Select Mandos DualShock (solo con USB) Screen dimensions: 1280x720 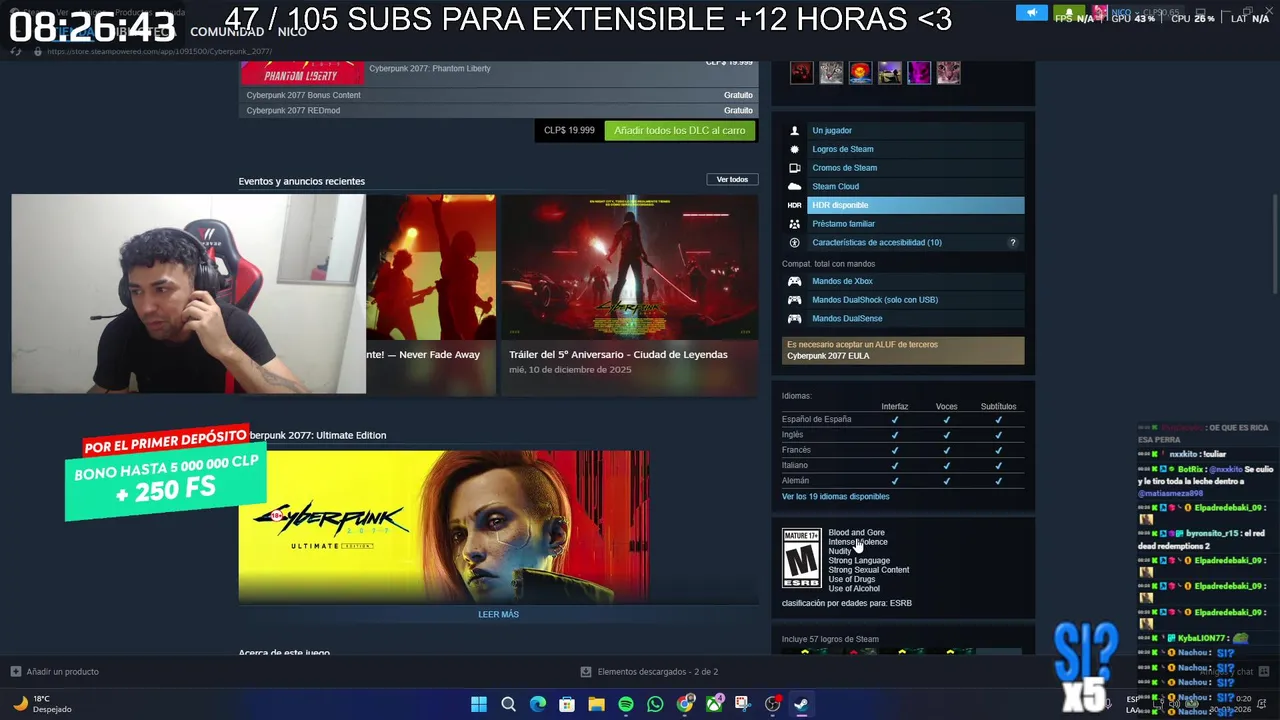coord(904,300)
